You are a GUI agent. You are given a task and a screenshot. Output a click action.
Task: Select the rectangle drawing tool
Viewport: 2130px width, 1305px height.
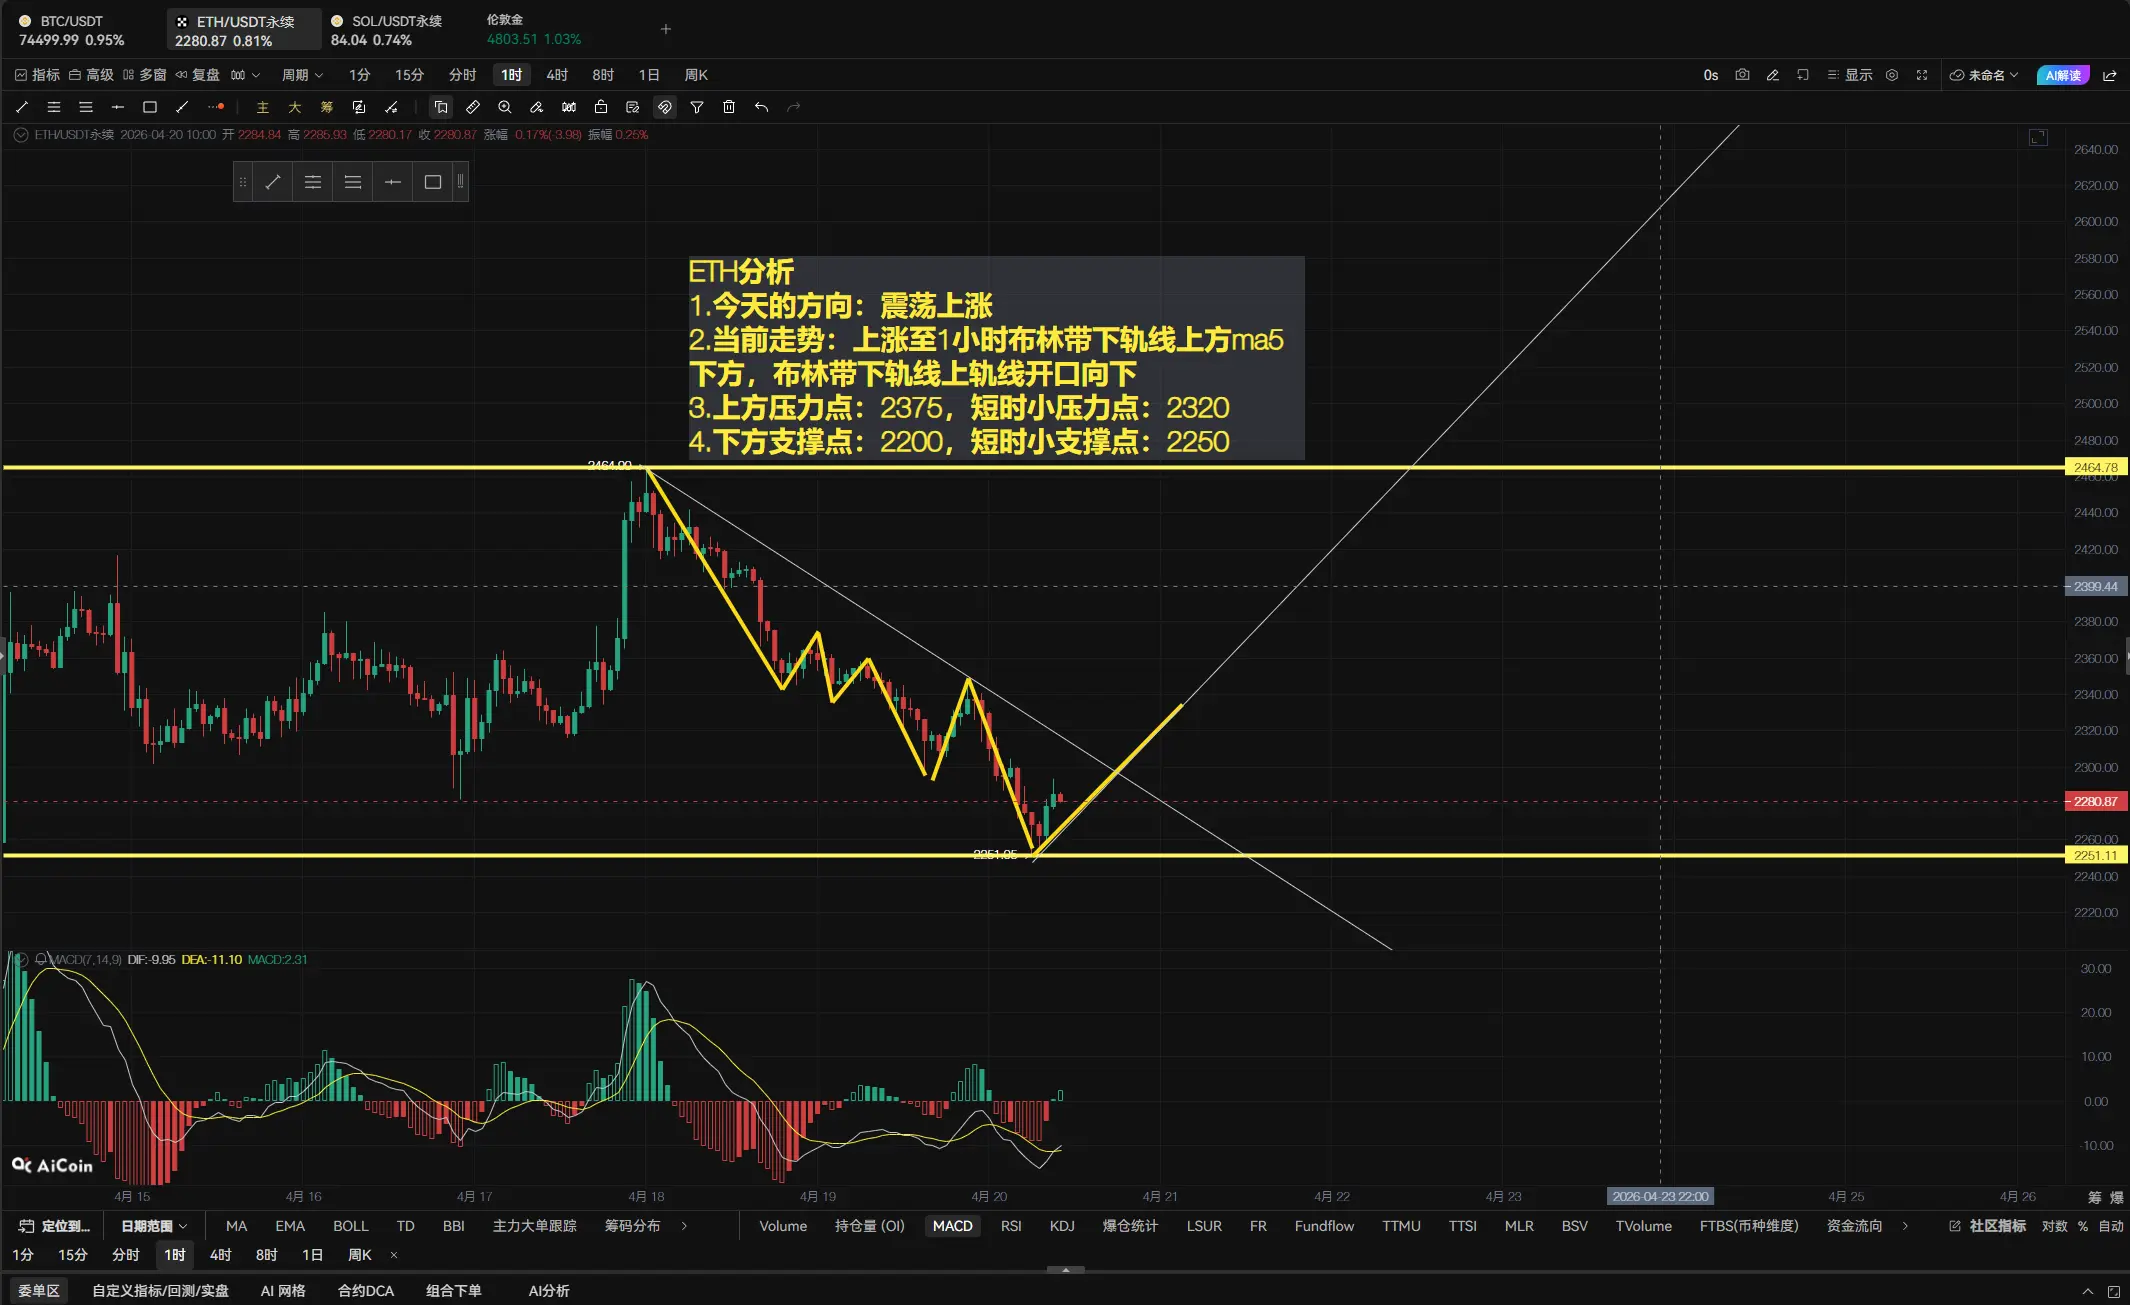(x=150, y=107)
